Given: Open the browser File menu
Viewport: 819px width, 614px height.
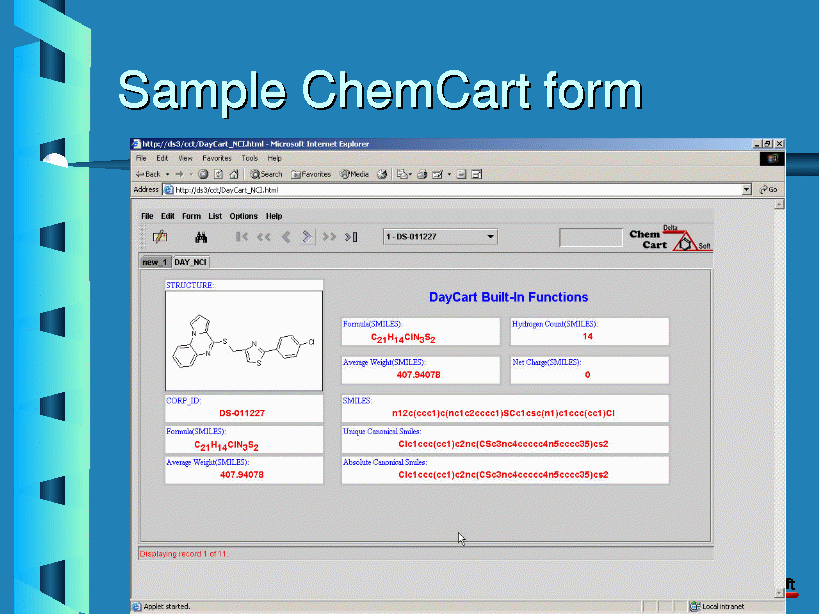Looking at the screenshot, I should [x=141, y=158].
